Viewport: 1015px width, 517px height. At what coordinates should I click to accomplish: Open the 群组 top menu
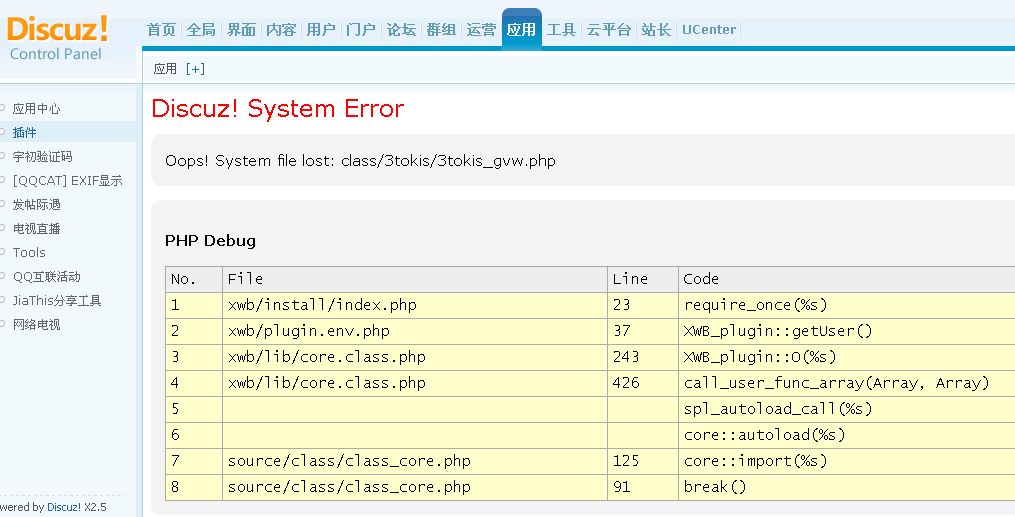pyautogui.click(x=441, y=30)
